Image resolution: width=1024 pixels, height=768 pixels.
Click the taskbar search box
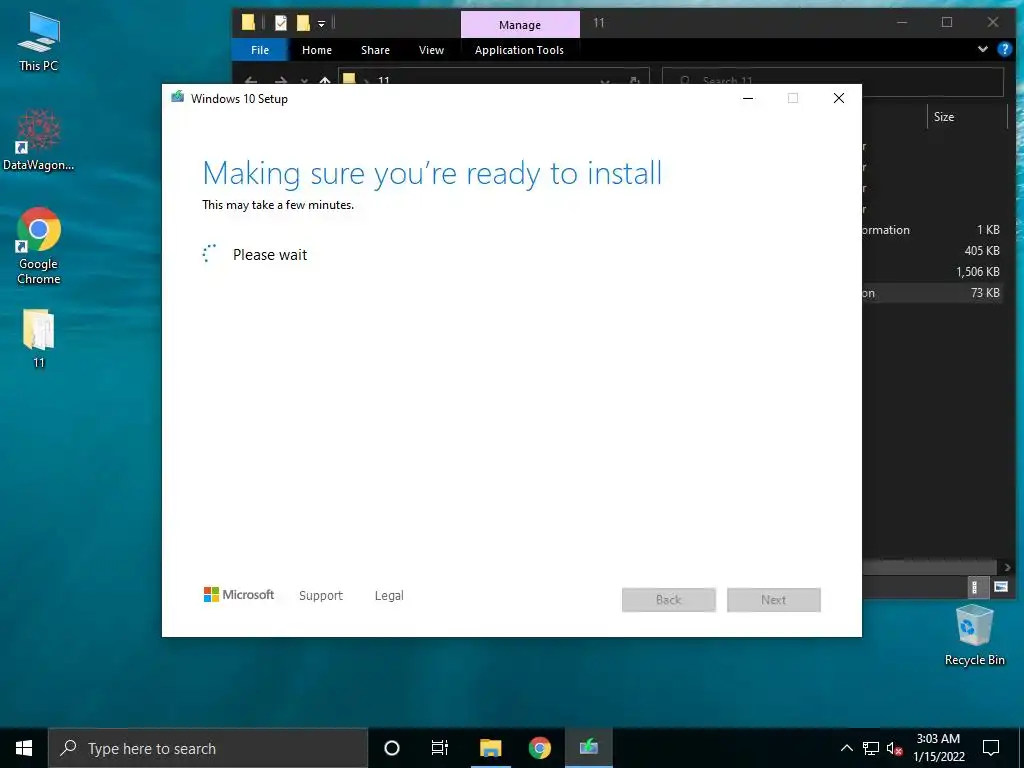click(208, 748)
